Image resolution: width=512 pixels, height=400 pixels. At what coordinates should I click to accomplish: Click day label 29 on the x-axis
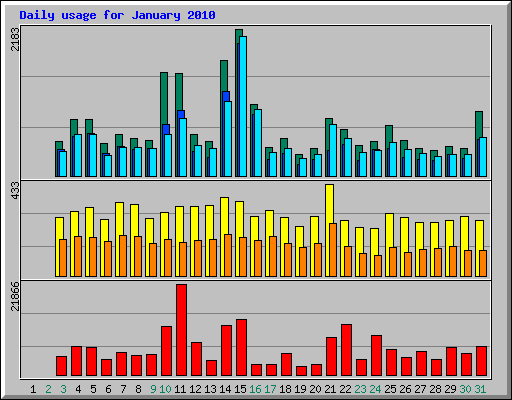pyautogui.click(x=450, y=389)
